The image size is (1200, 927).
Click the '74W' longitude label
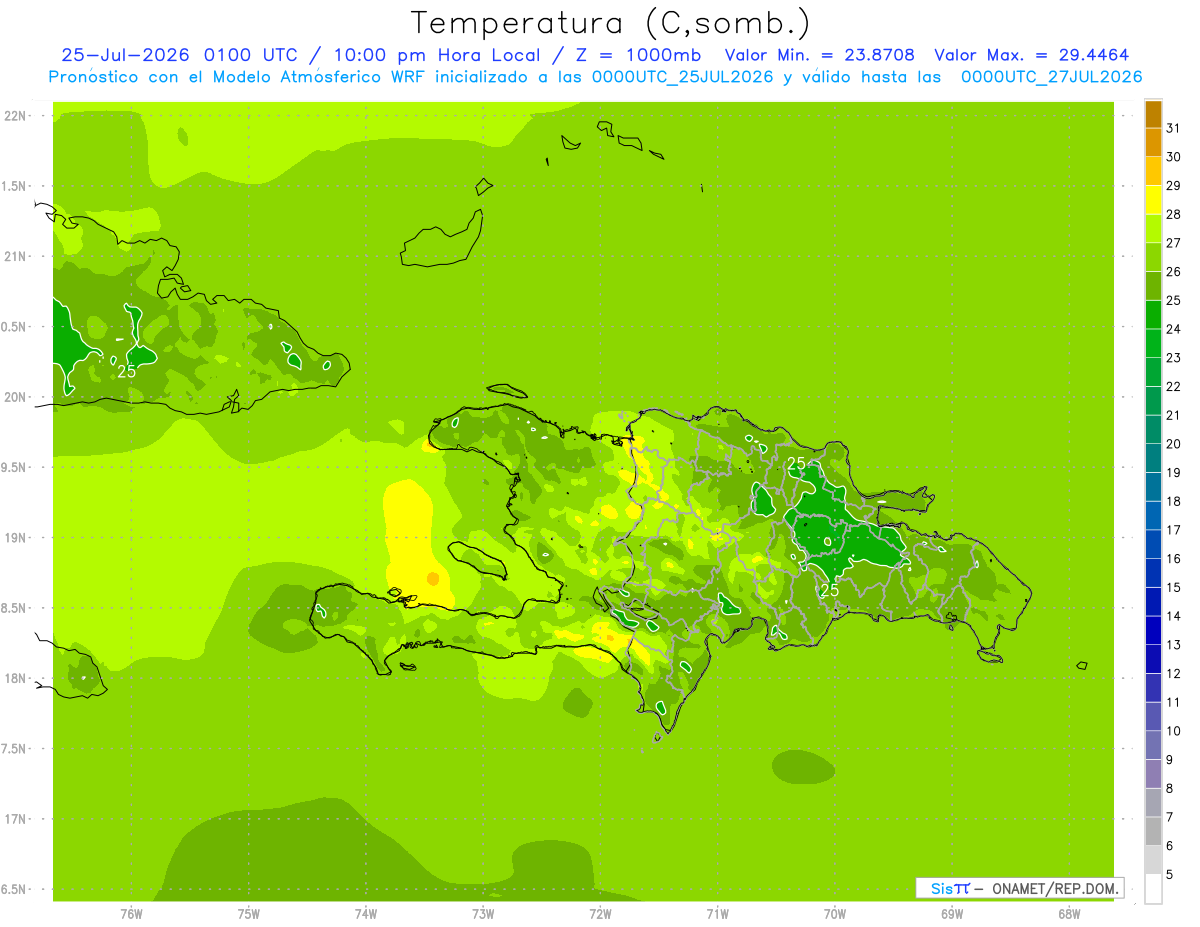coord(366,914)
